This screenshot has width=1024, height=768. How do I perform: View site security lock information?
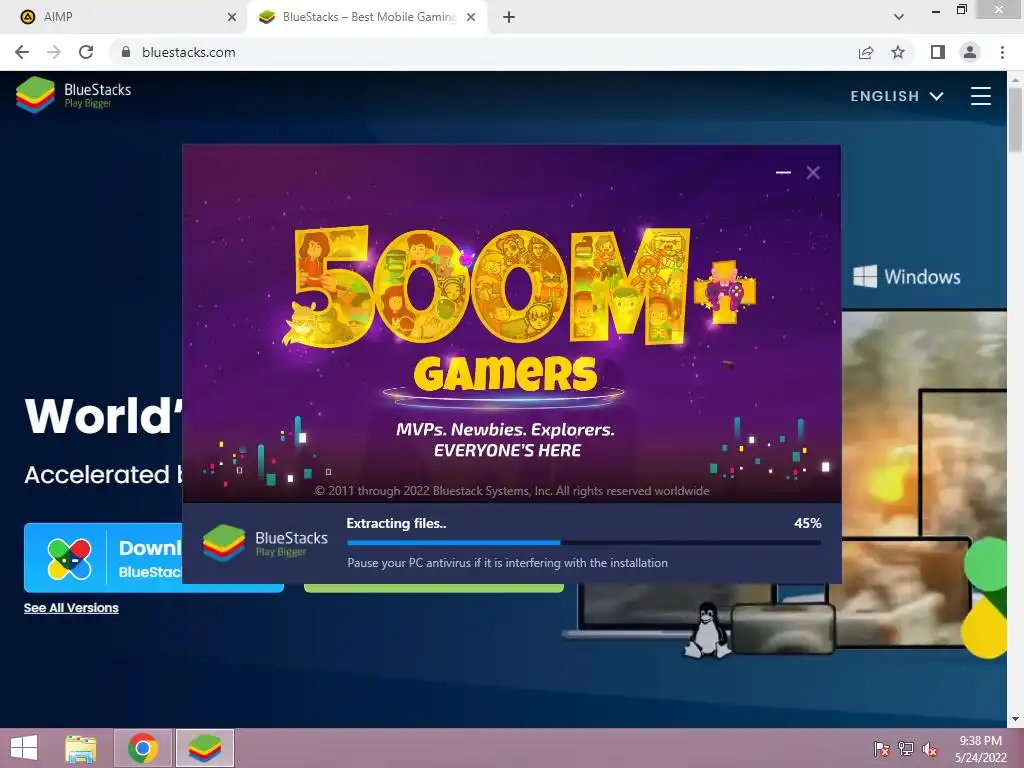pos(126,52)
